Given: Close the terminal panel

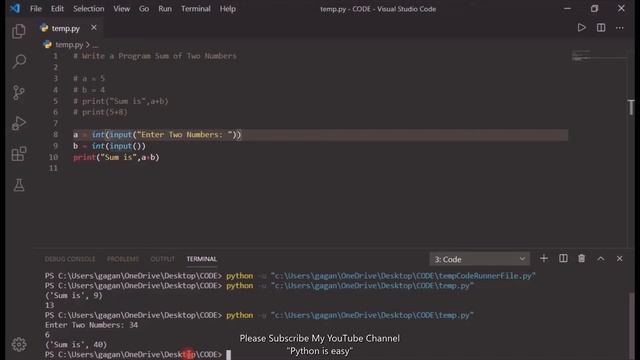Looking at the screenshot, I should tap(620, 259).
